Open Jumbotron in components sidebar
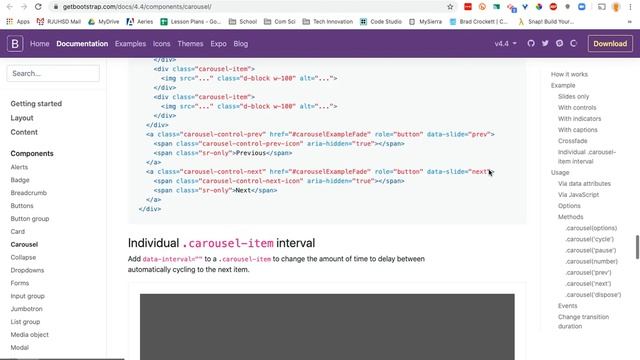640x360 pixels. [27, 309]
